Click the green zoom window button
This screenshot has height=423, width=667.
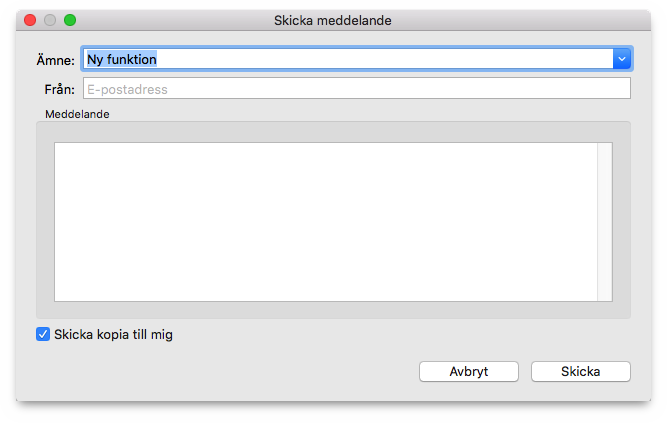point(70,20)
